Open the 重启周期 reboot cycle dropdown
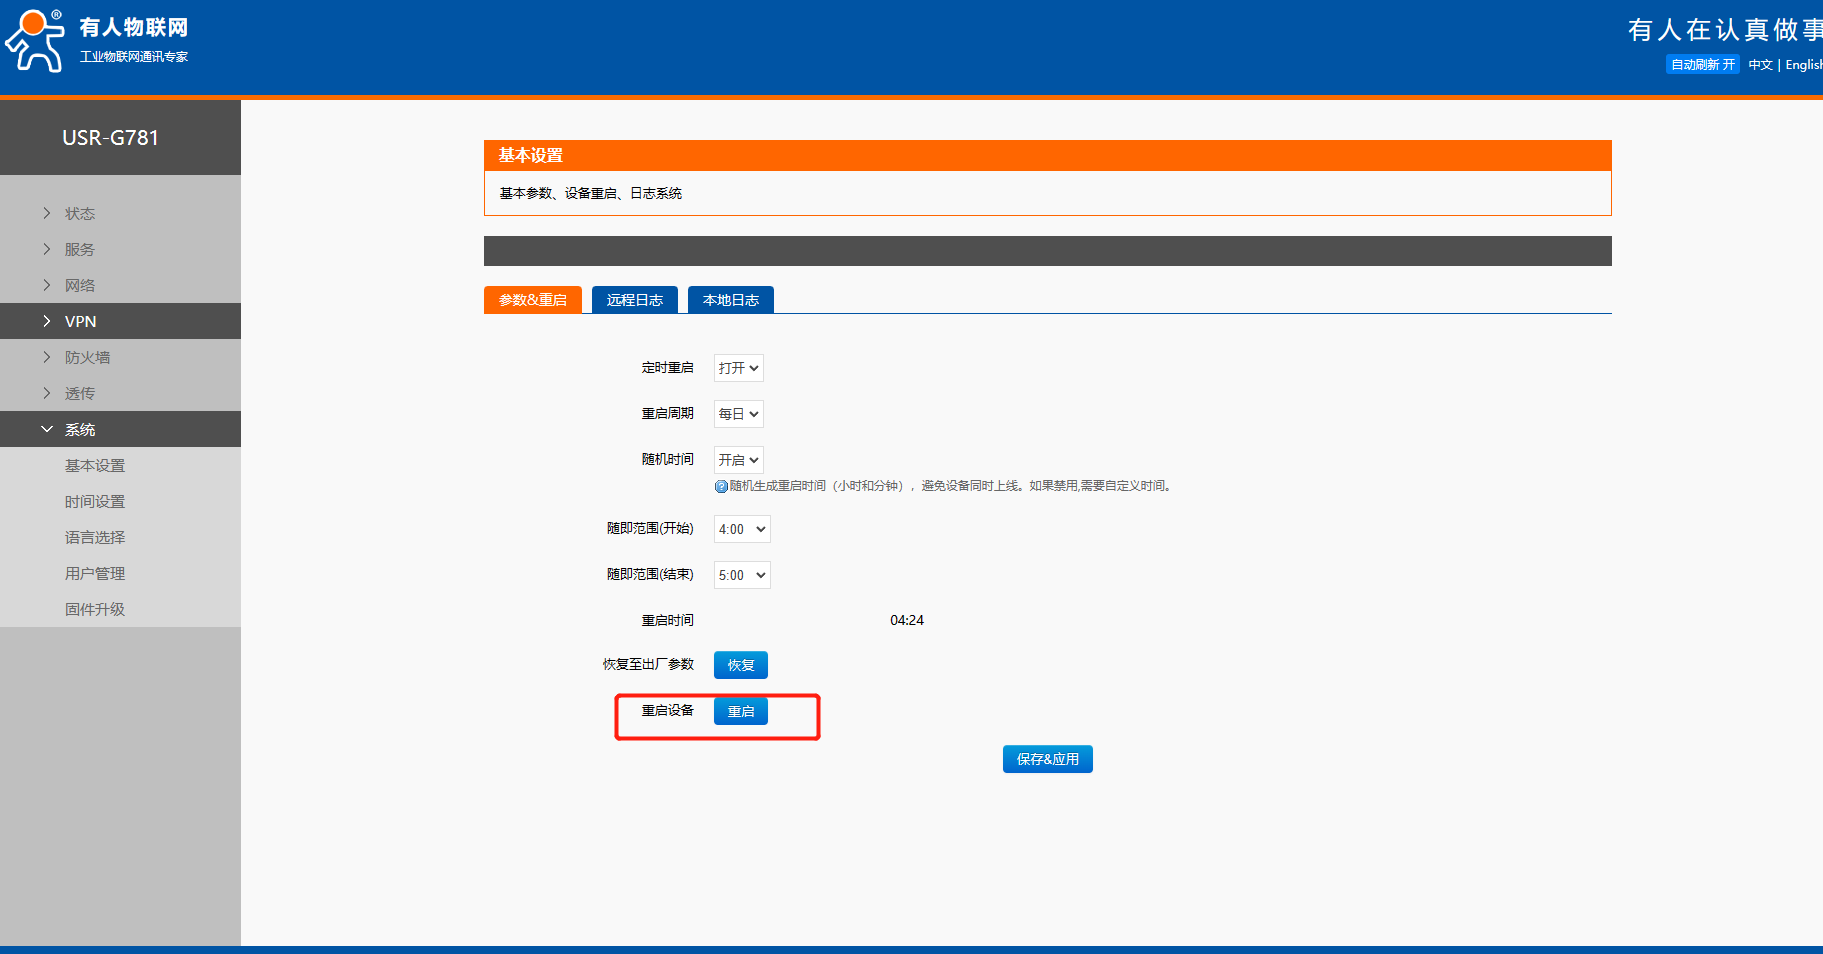1823x954 pixels. tap(738, 414)
